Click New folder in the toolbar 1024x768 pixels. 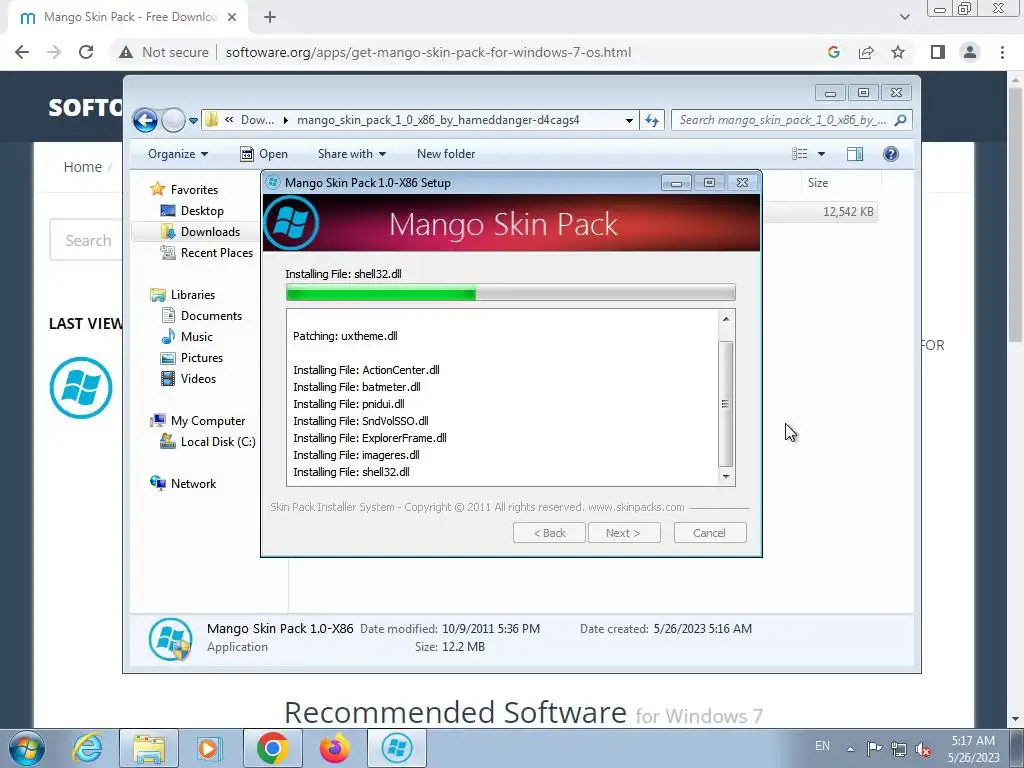click(446, 154)
